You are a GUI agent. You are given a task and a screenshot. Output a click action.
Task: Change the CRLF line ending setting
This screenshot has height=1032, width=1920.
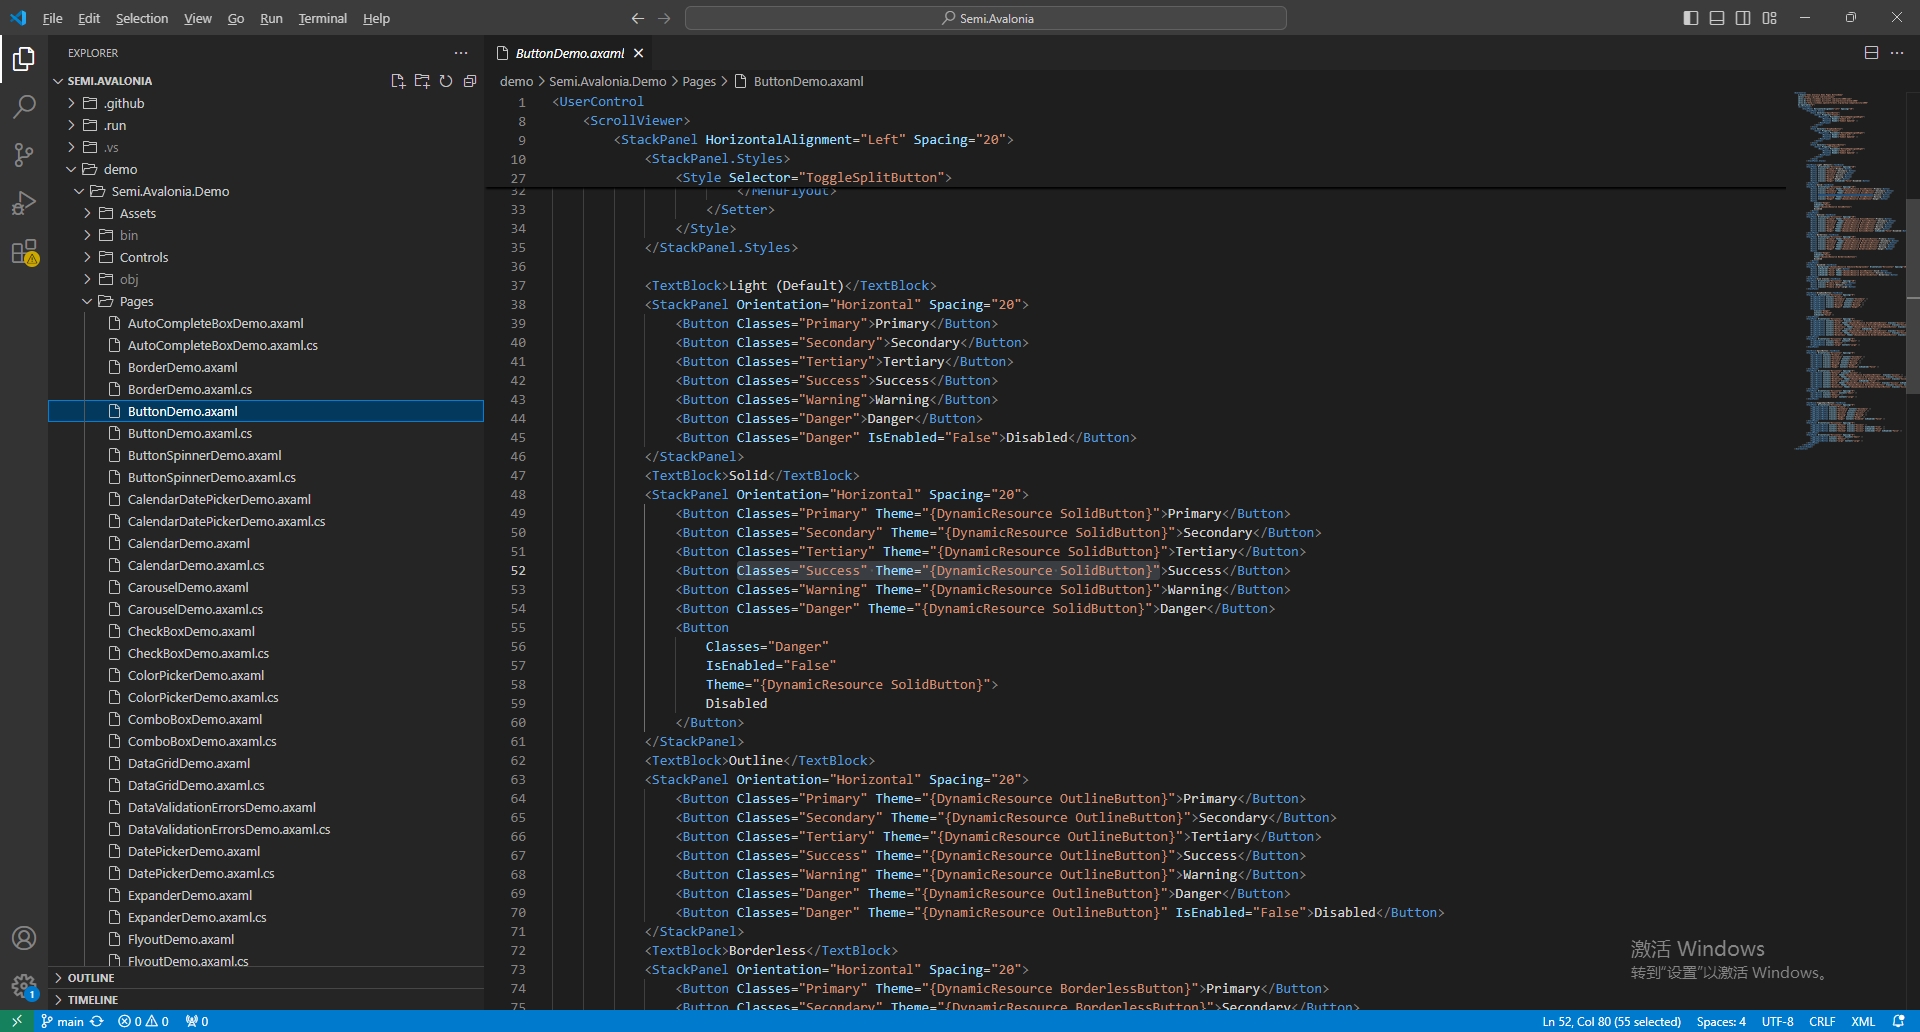tap(1821, 1021)
